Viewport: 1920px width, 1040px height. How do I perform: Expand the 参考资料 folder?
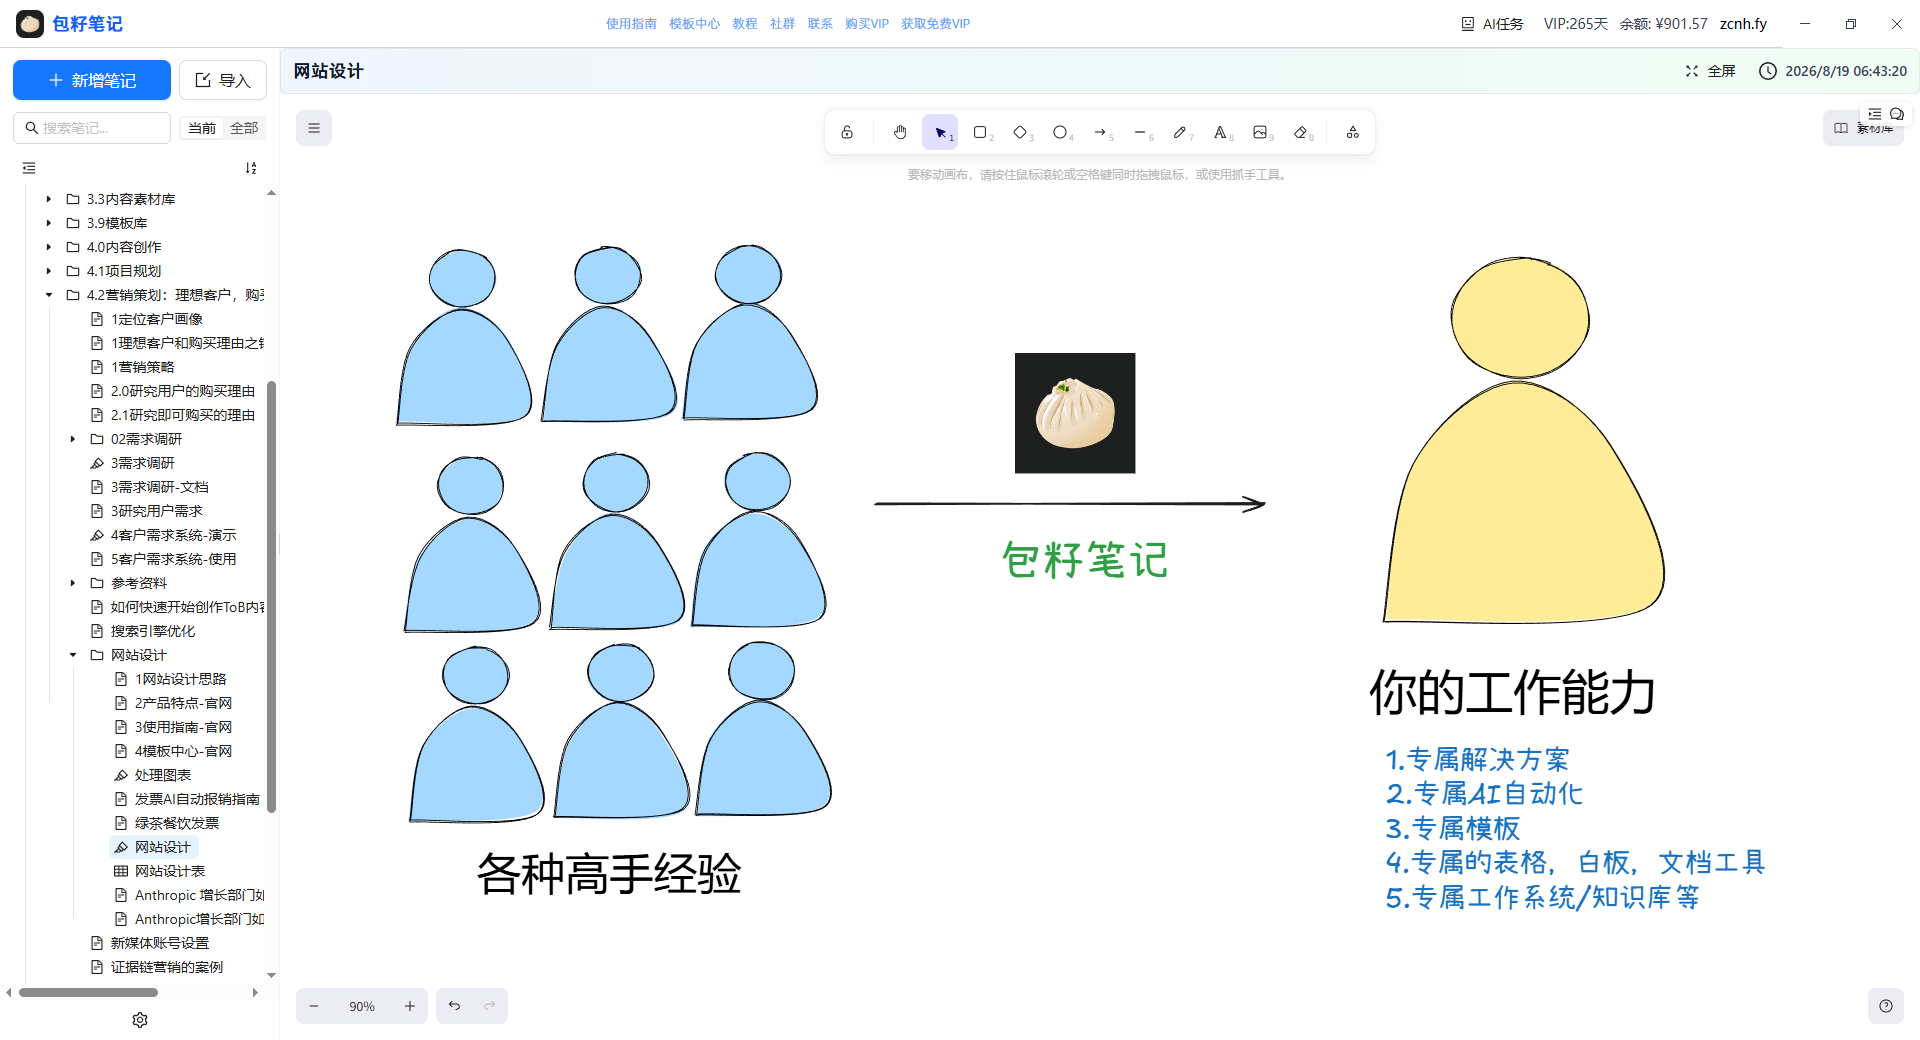click(72, 583)
